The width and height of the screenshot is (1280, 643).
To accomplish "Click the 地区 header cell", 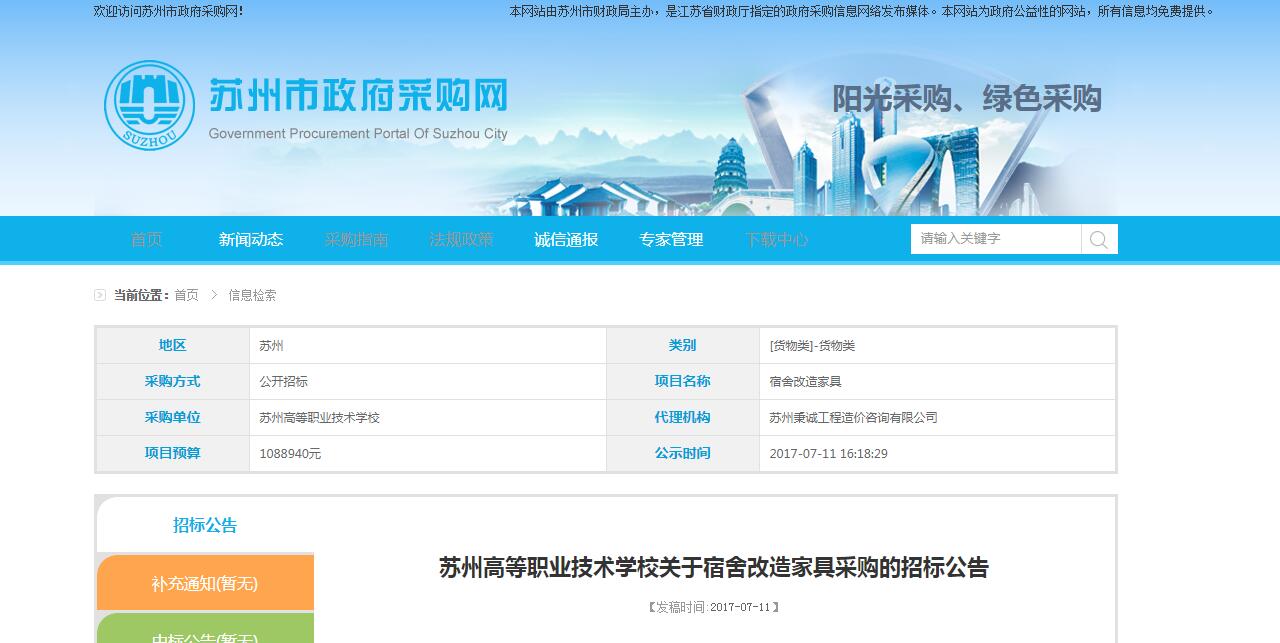I will click(x=172, y=345).
